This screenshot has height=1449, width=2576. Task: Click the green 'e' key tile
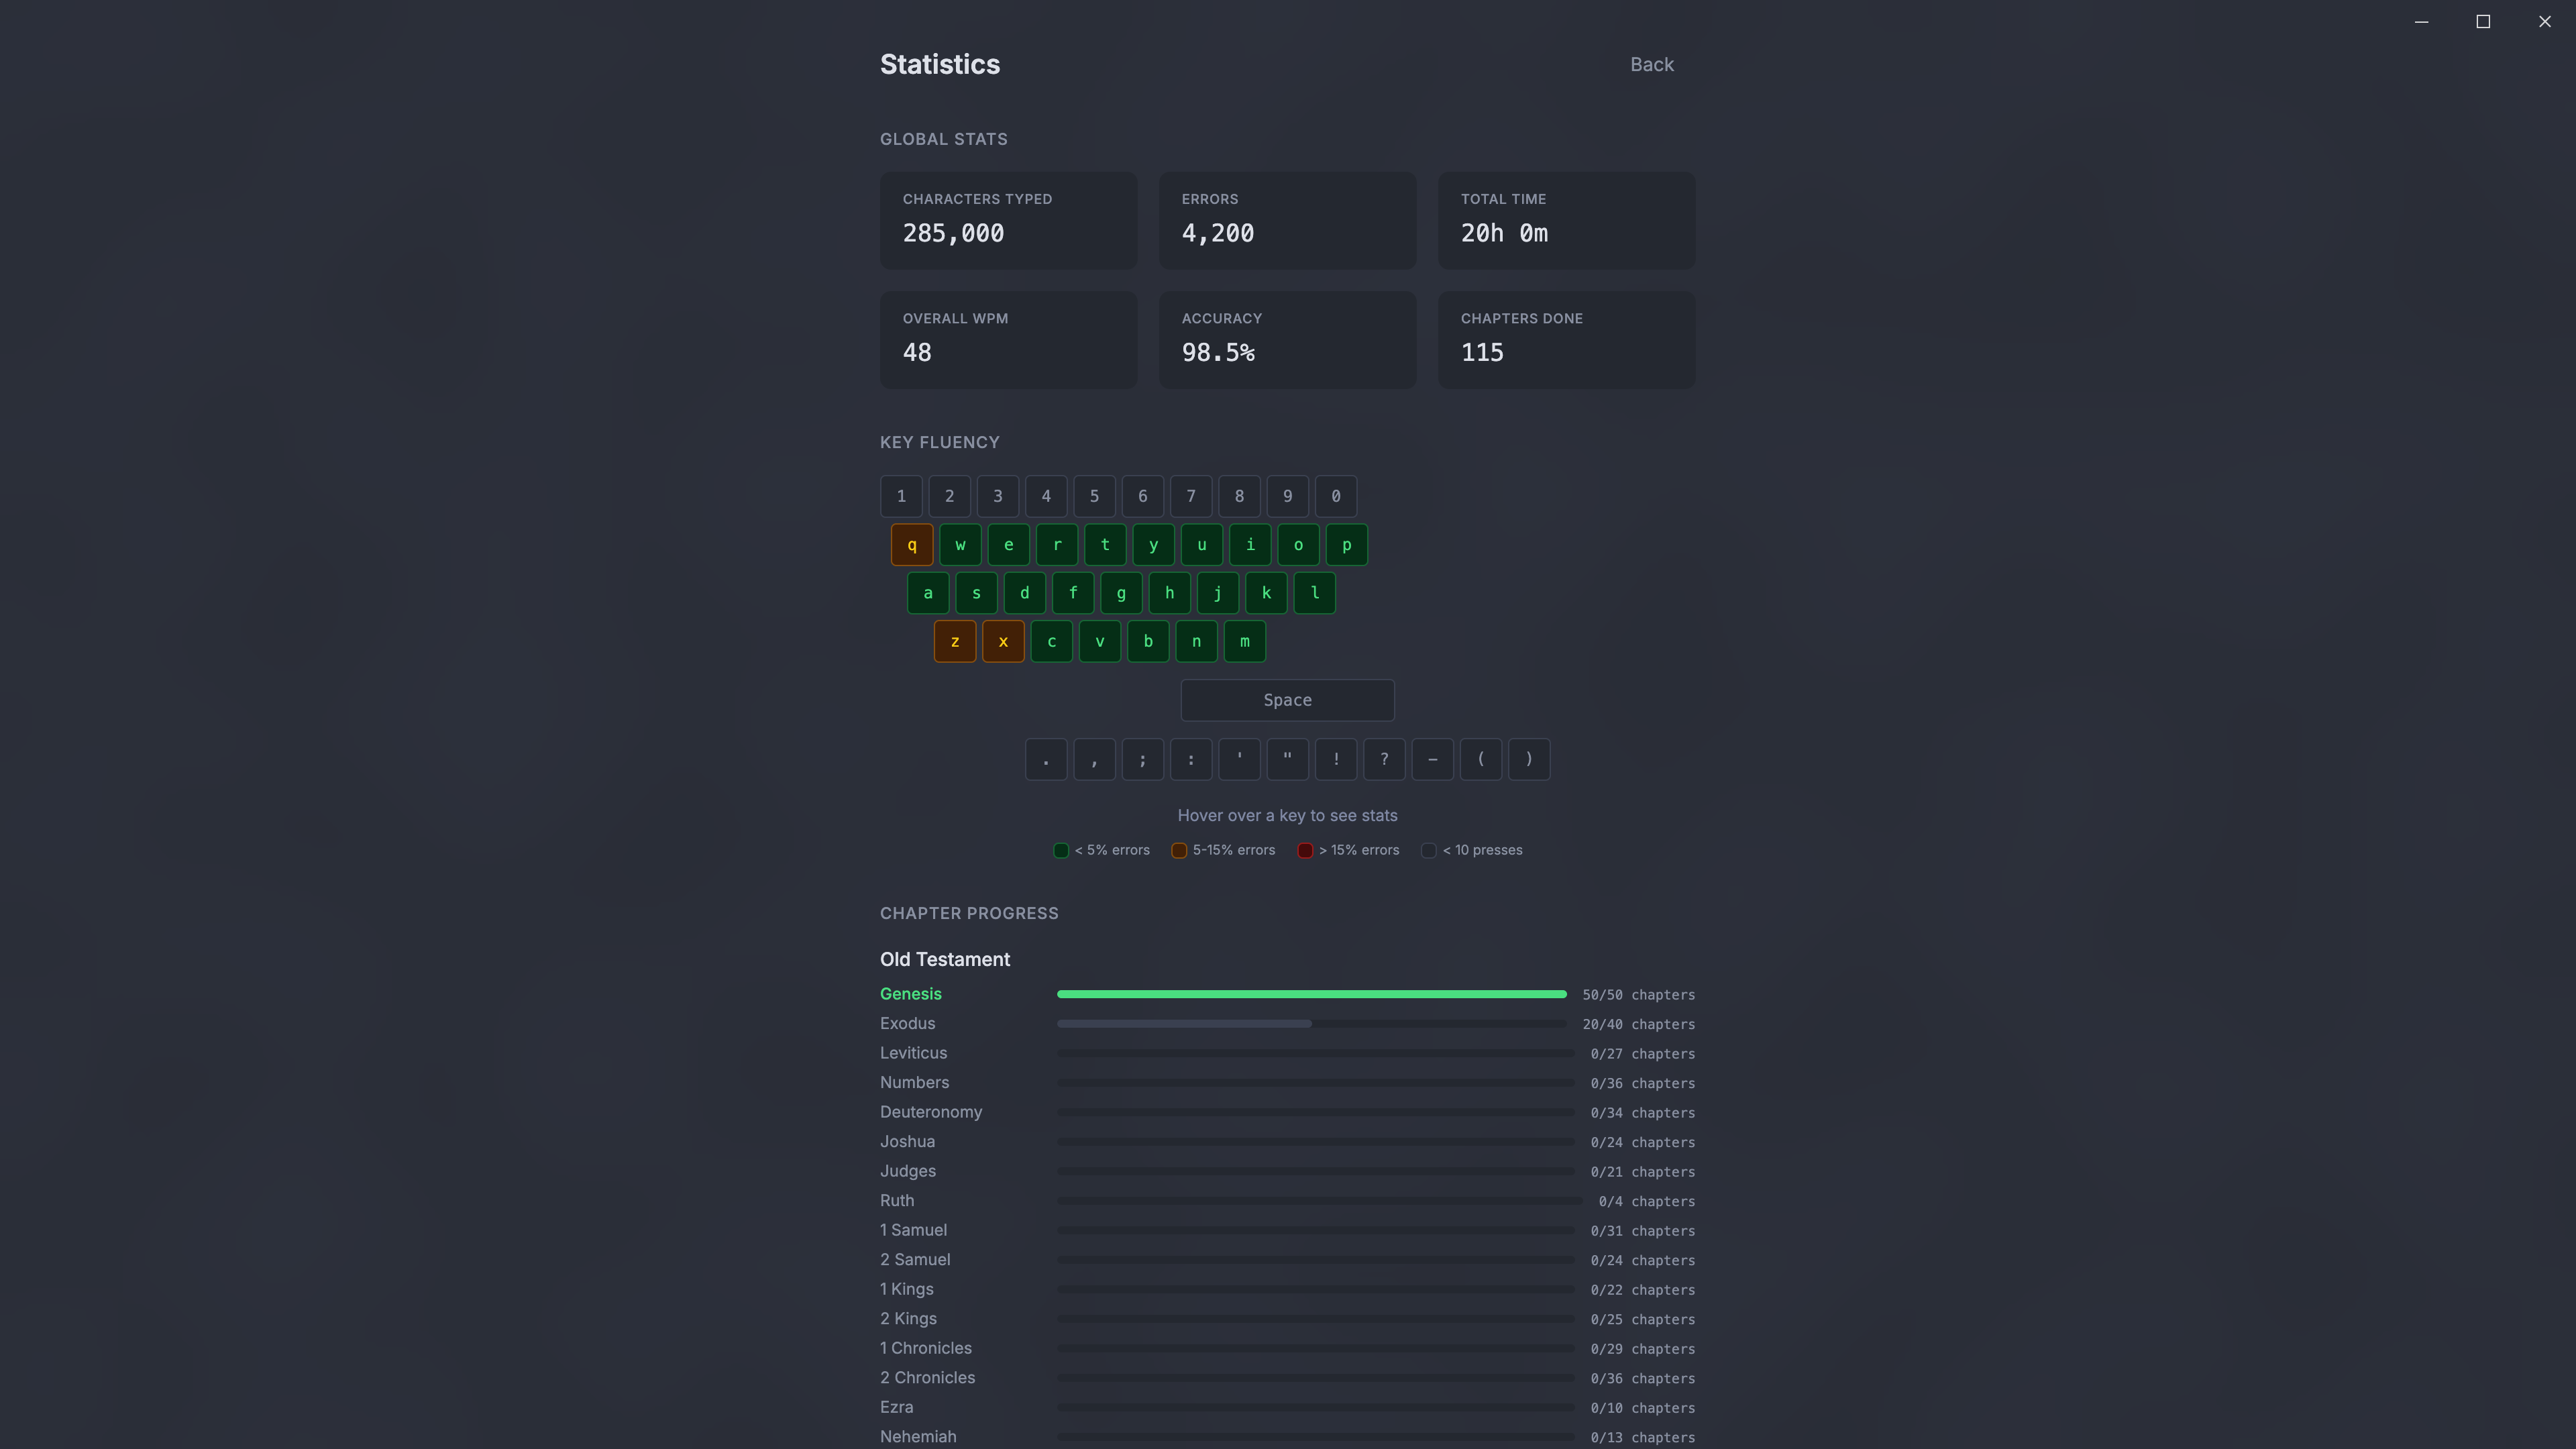1008,545
